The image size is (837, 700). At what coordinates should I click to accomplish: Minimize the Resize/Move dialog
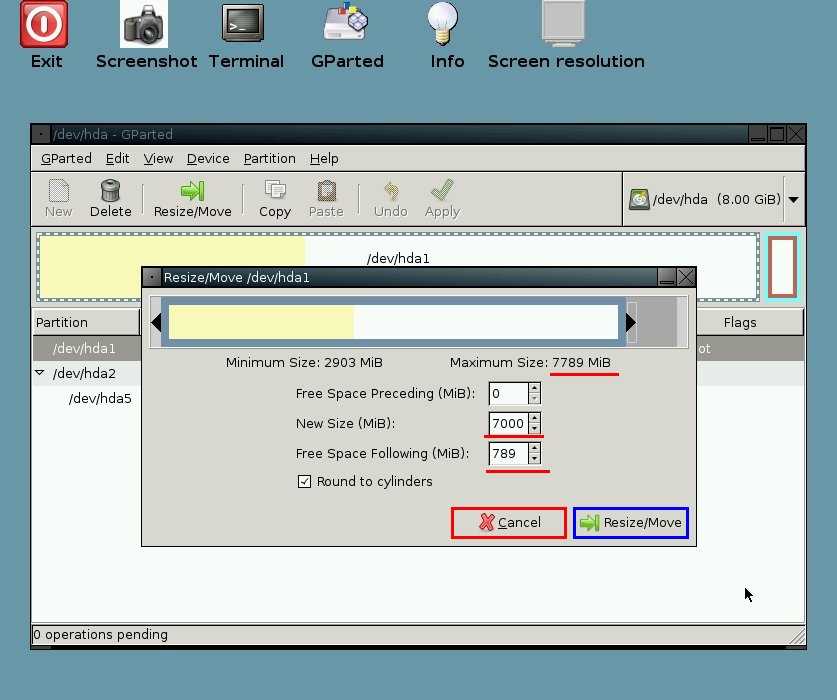667,277
